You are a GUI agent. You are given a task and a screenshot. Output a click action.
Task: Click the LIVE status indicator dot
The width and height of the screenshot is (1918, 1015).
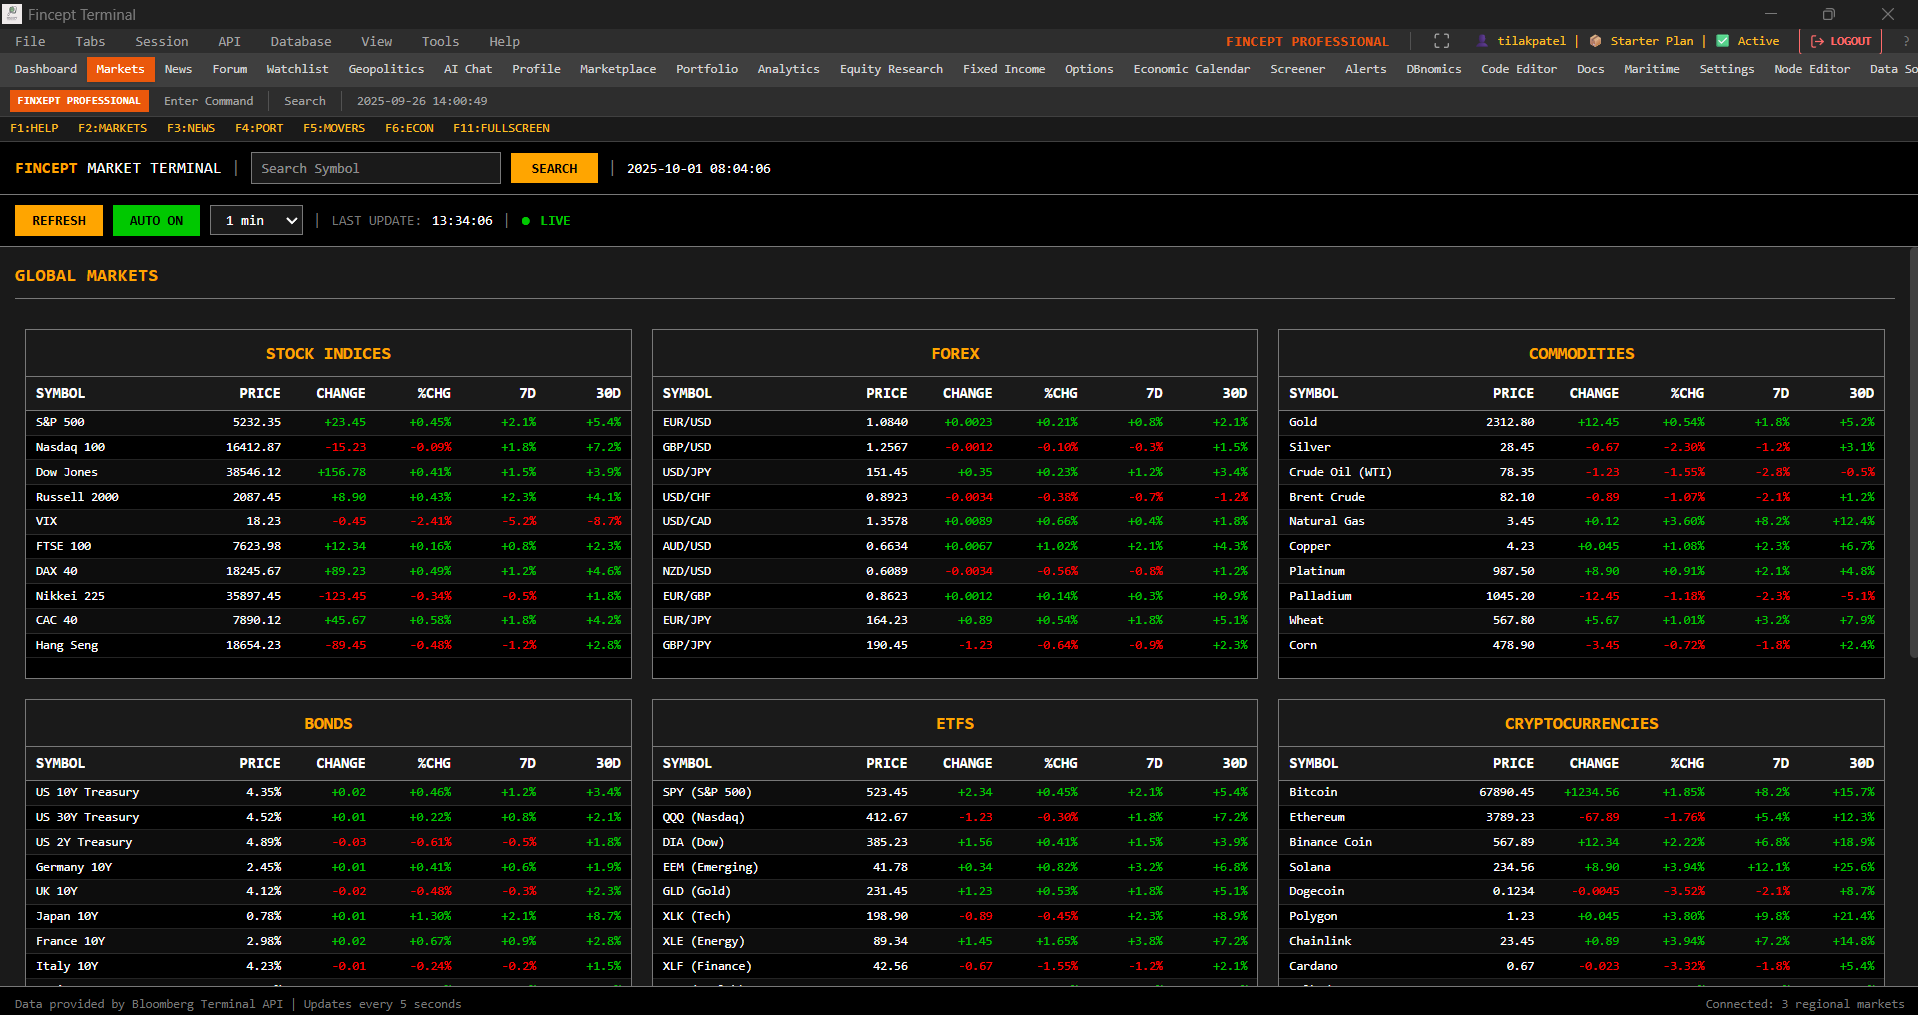(x=527, y=220)
